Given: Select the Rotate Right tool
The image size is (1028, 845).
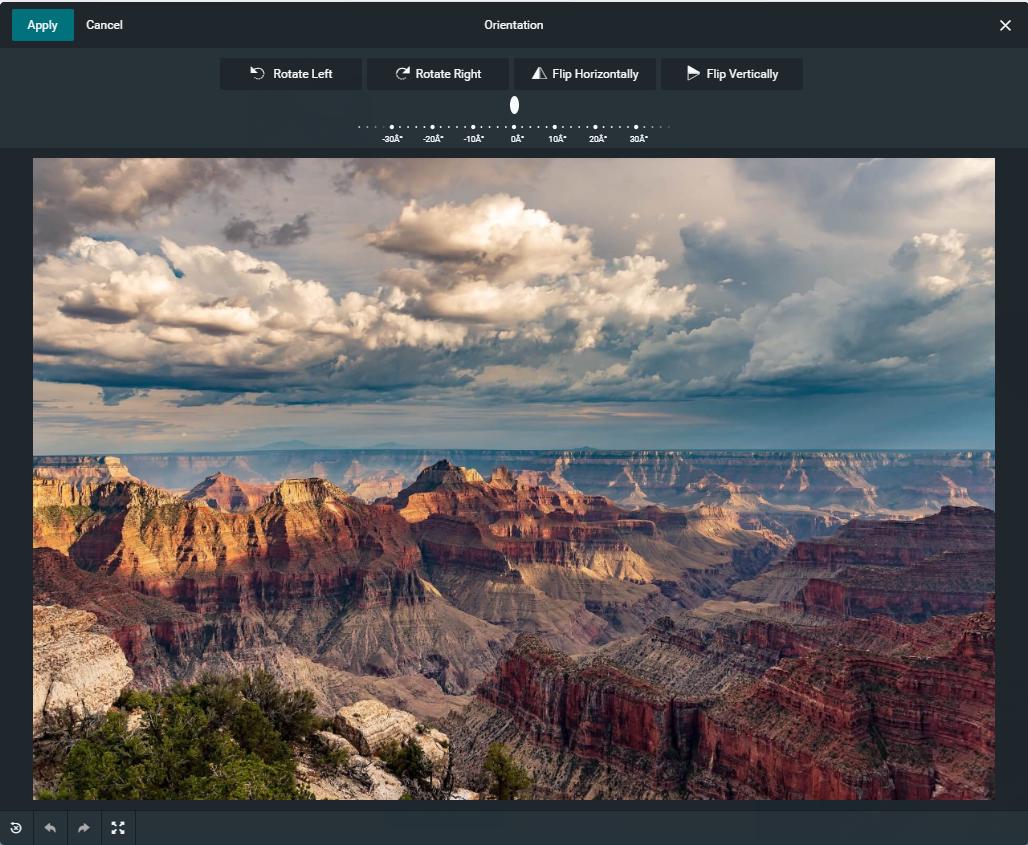Looking at the screenshot, I should (437, 73).
